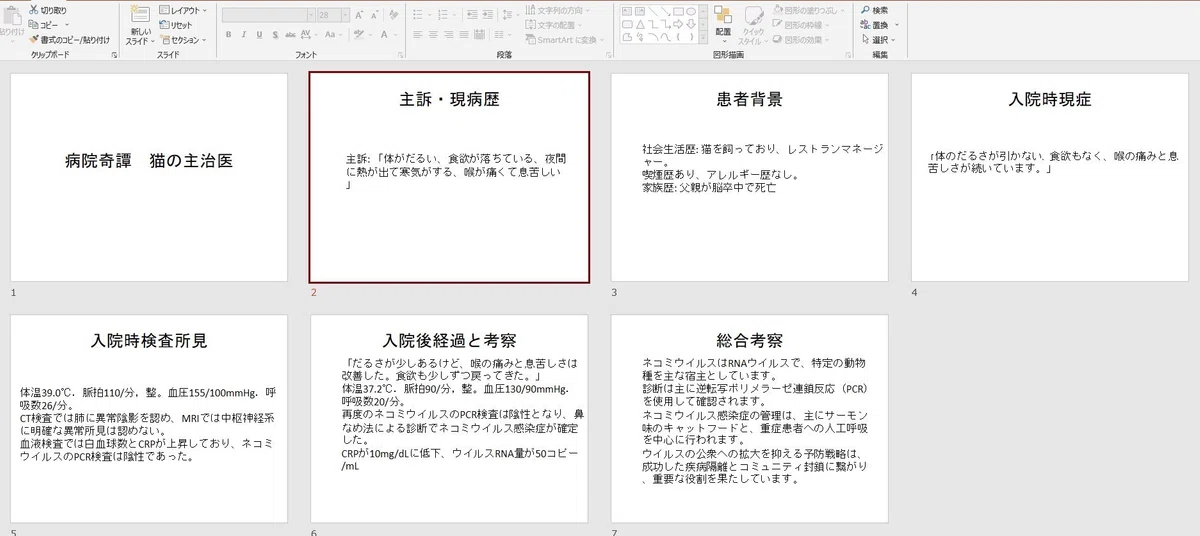Align paragraph text to the left
This screenshot has width=1200, height=536.
coord(418,34)
